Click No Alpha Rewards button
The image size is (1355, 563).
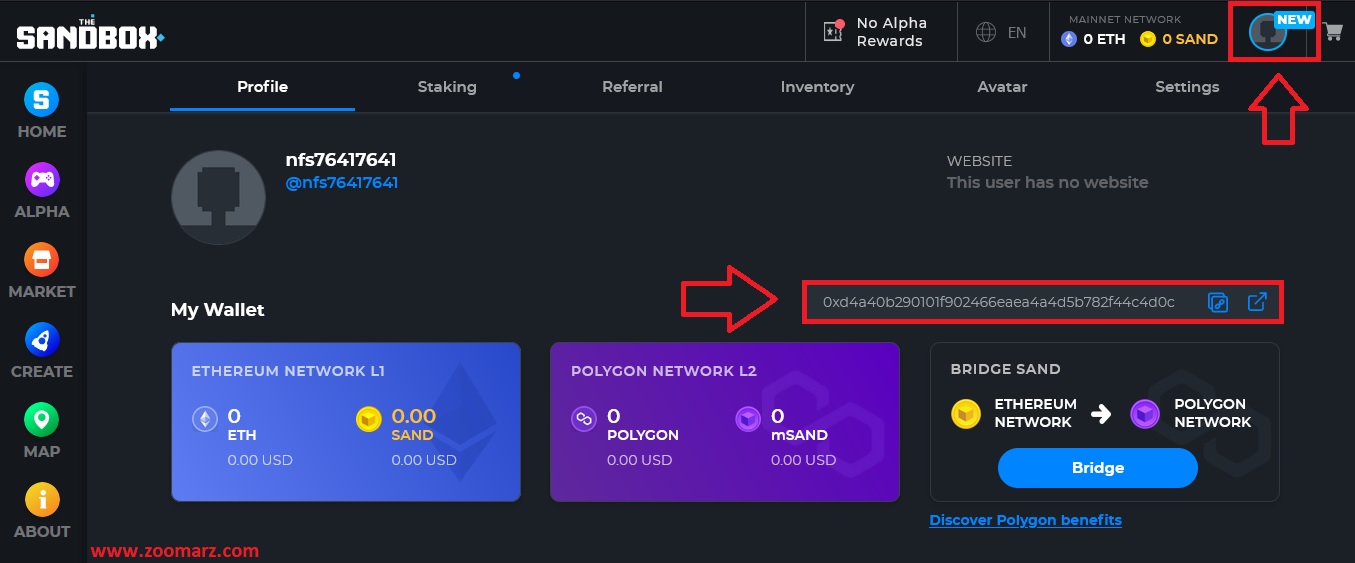pyautogui.click(x=881, y=32)
